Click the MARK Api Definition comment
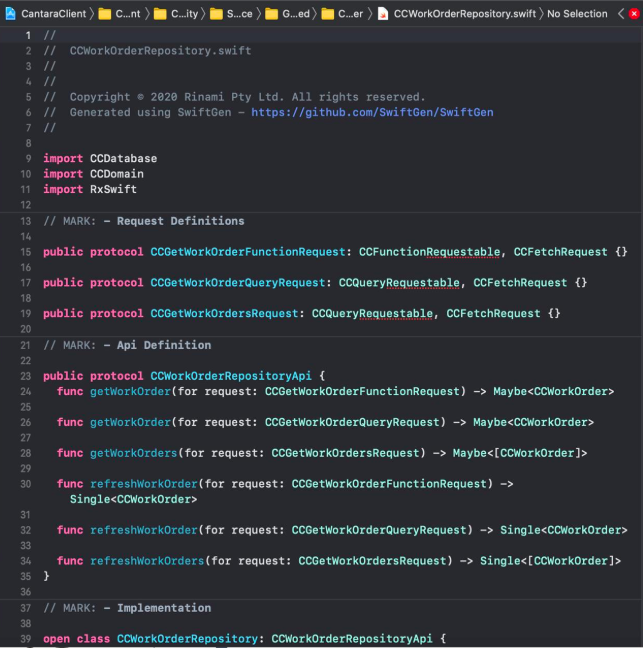The height and width of the screenshot is (648, 643). 127,345
